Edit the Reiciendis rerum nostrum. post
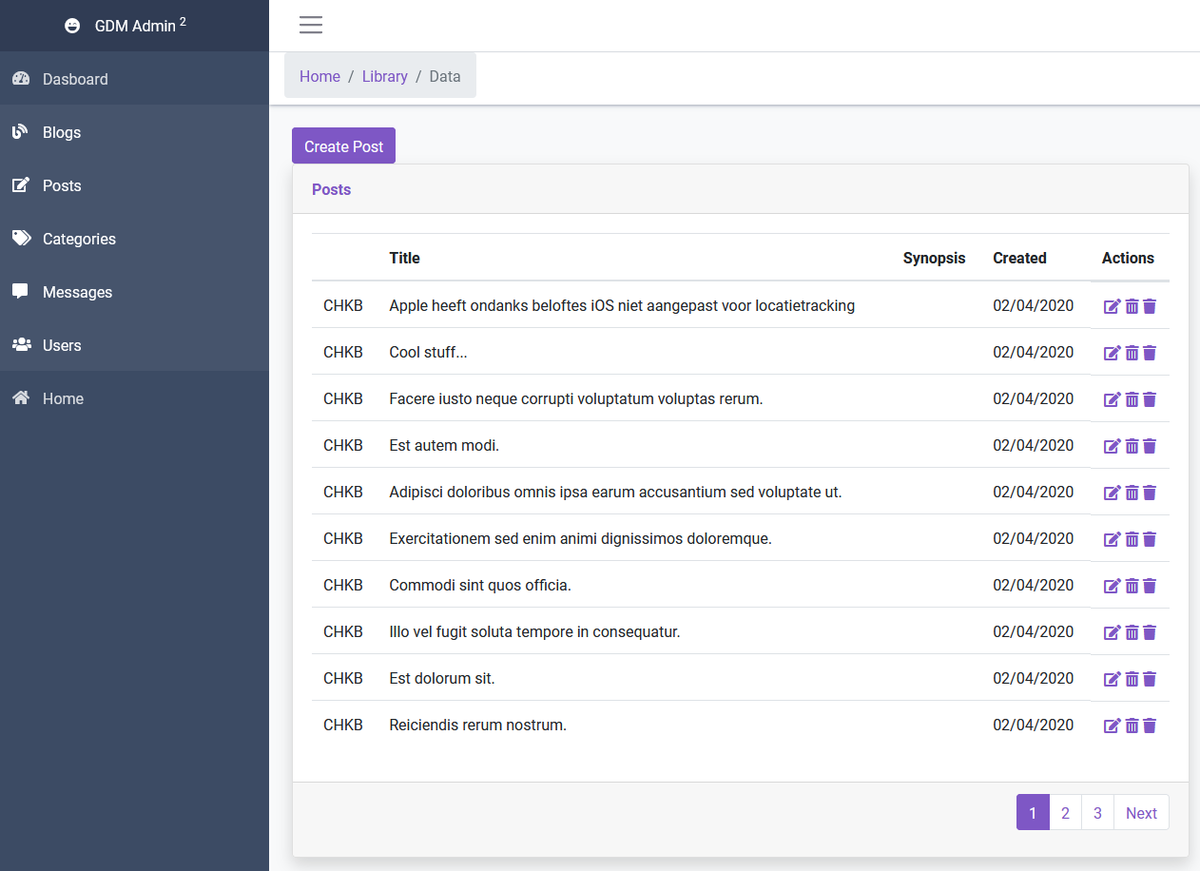Screen dimensions: 1200x871 [x=1112, y=726]
